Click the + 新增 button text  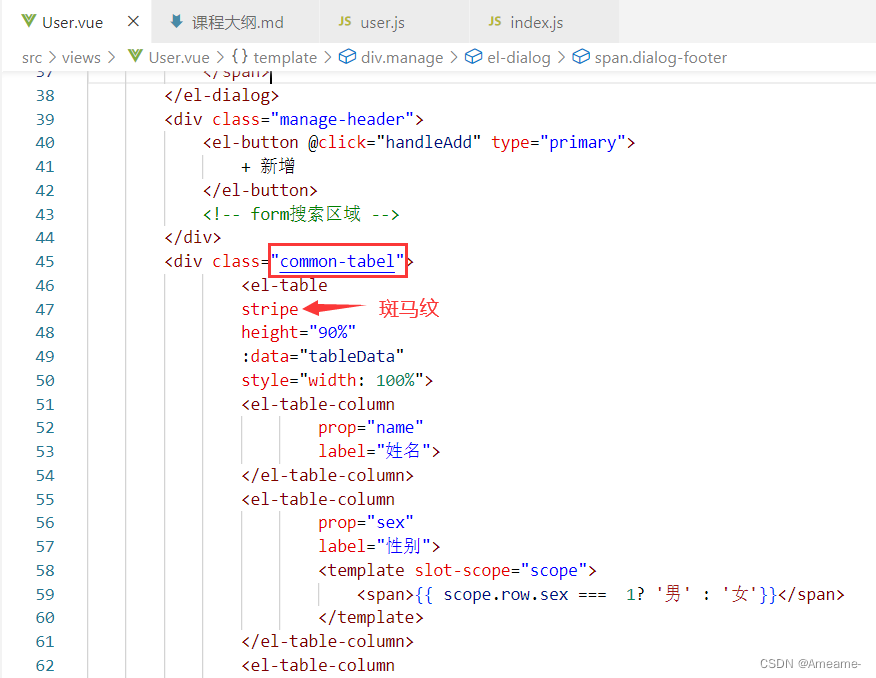coord(268,166)
